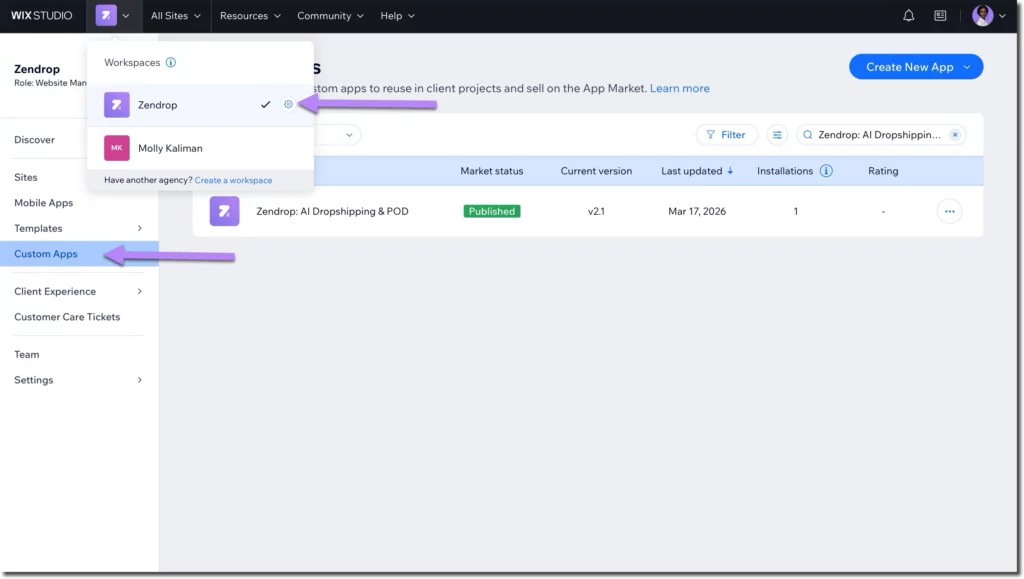
Task: Click the Workspaces info icon
Action: [170, 63]
